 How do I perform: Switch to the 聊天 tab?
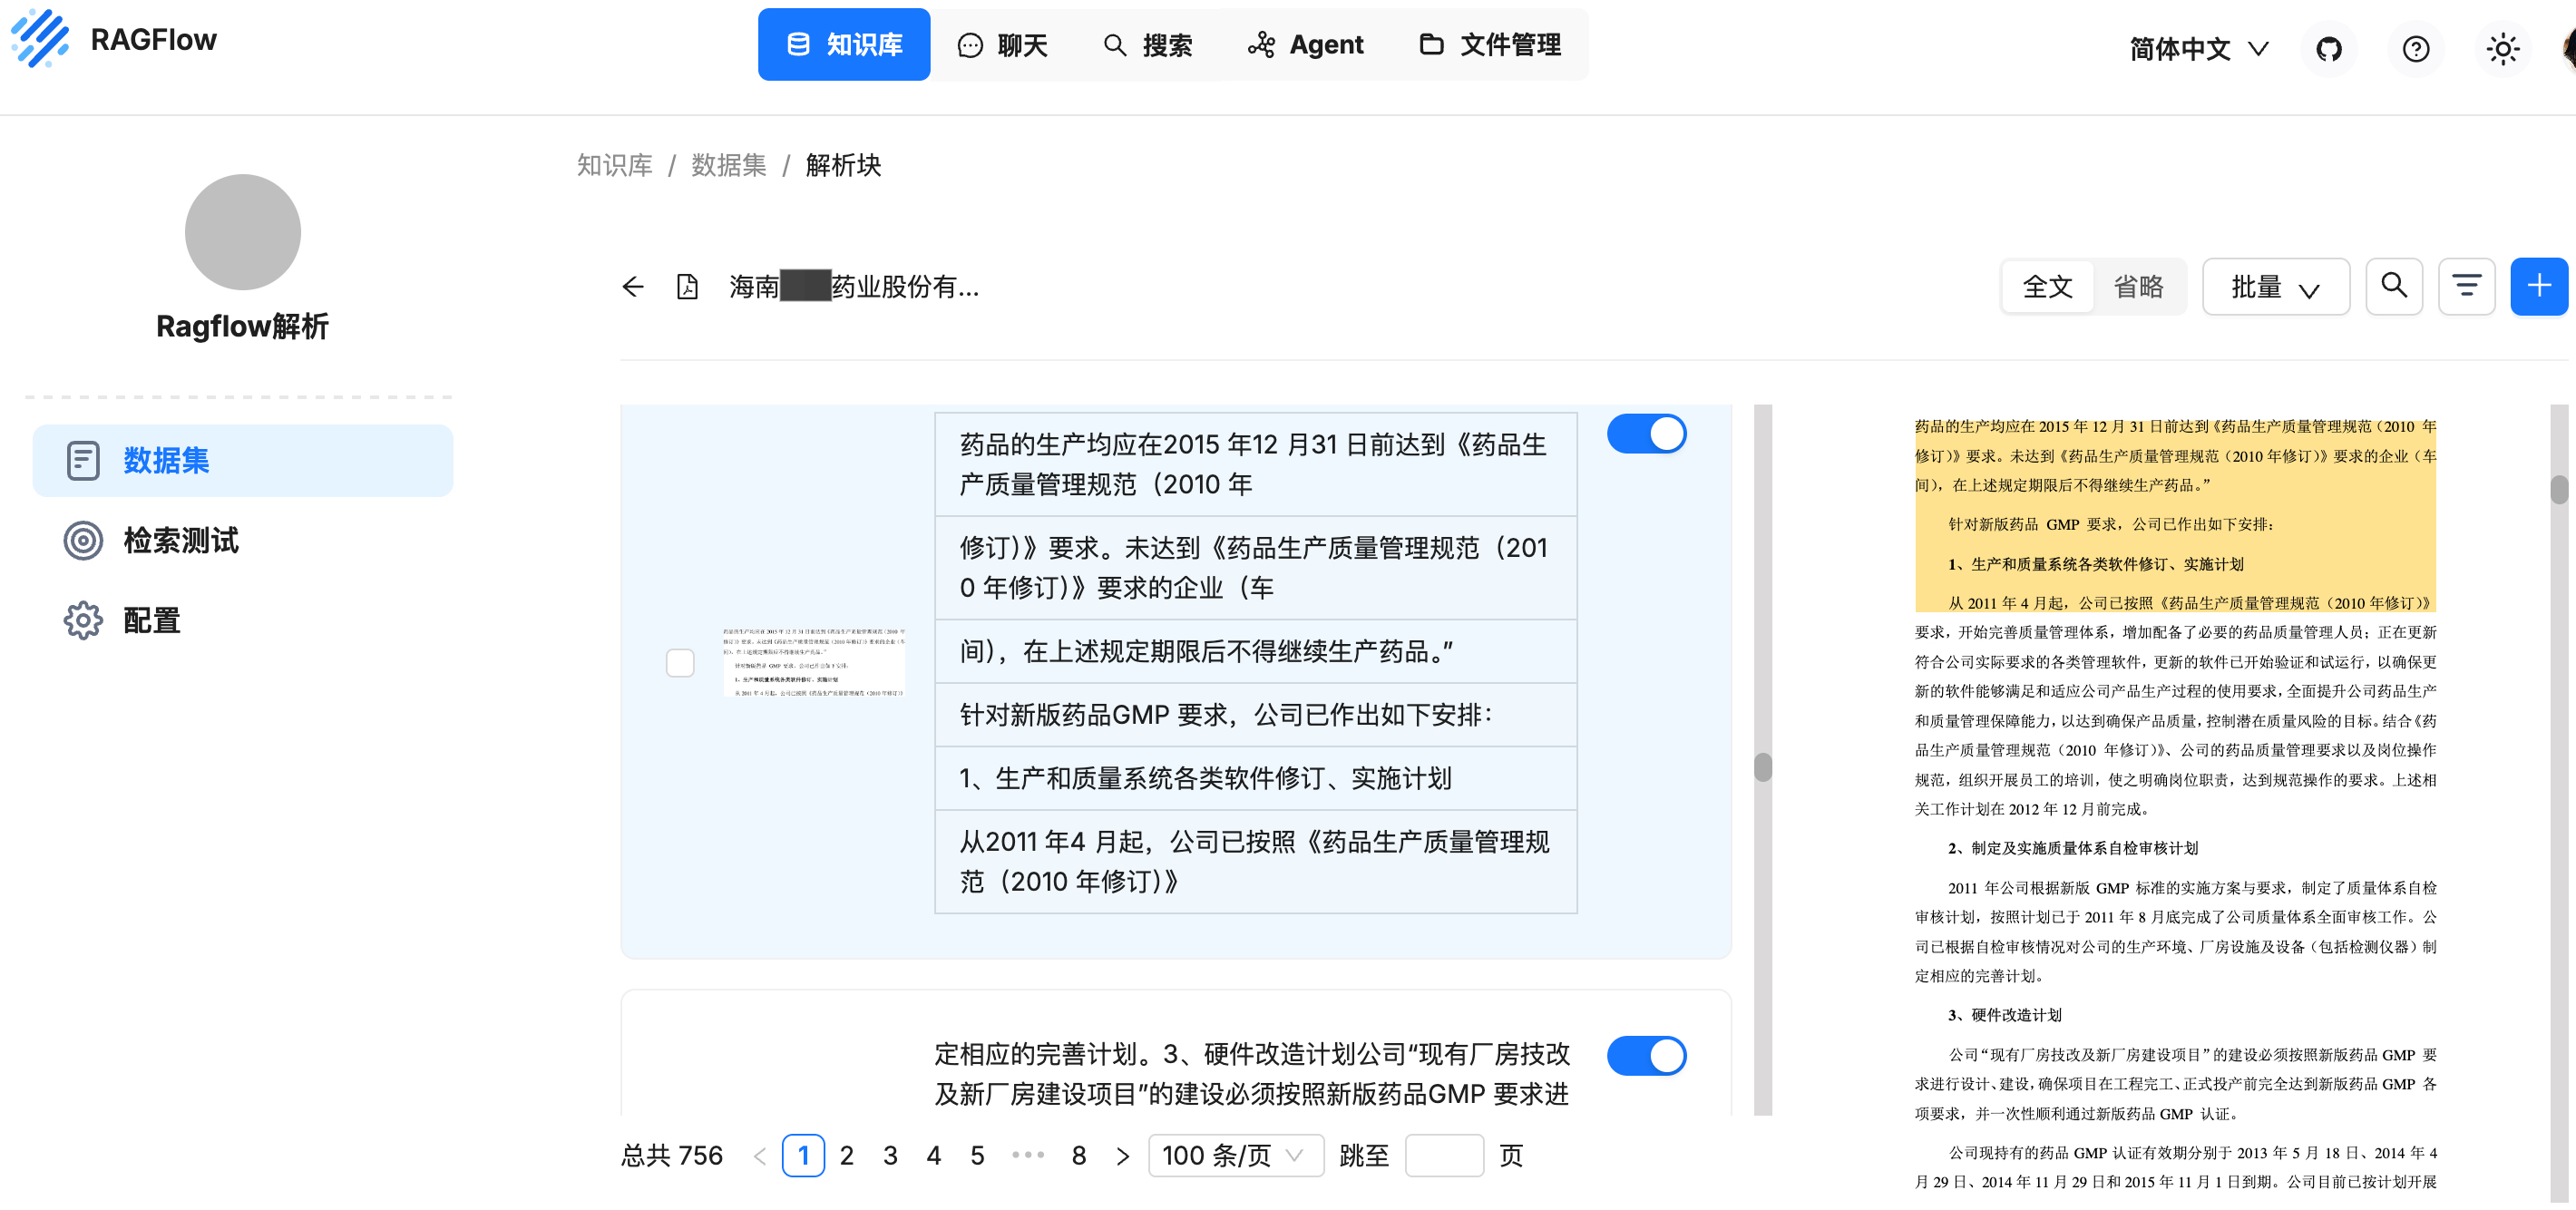(x=1003, y=44)
